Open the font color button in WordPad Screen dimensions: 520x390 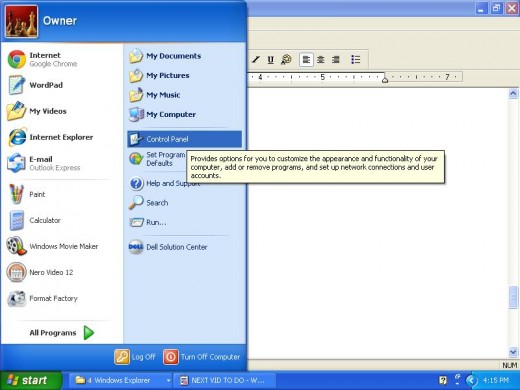point(286,60)
